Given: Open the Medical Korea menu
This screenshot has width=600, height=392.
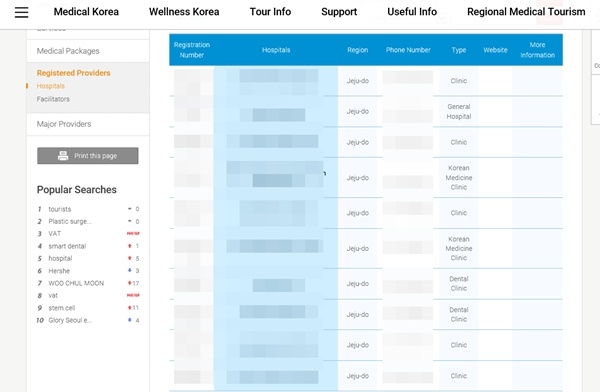Looking at the screenshot, I should (86, 12).
